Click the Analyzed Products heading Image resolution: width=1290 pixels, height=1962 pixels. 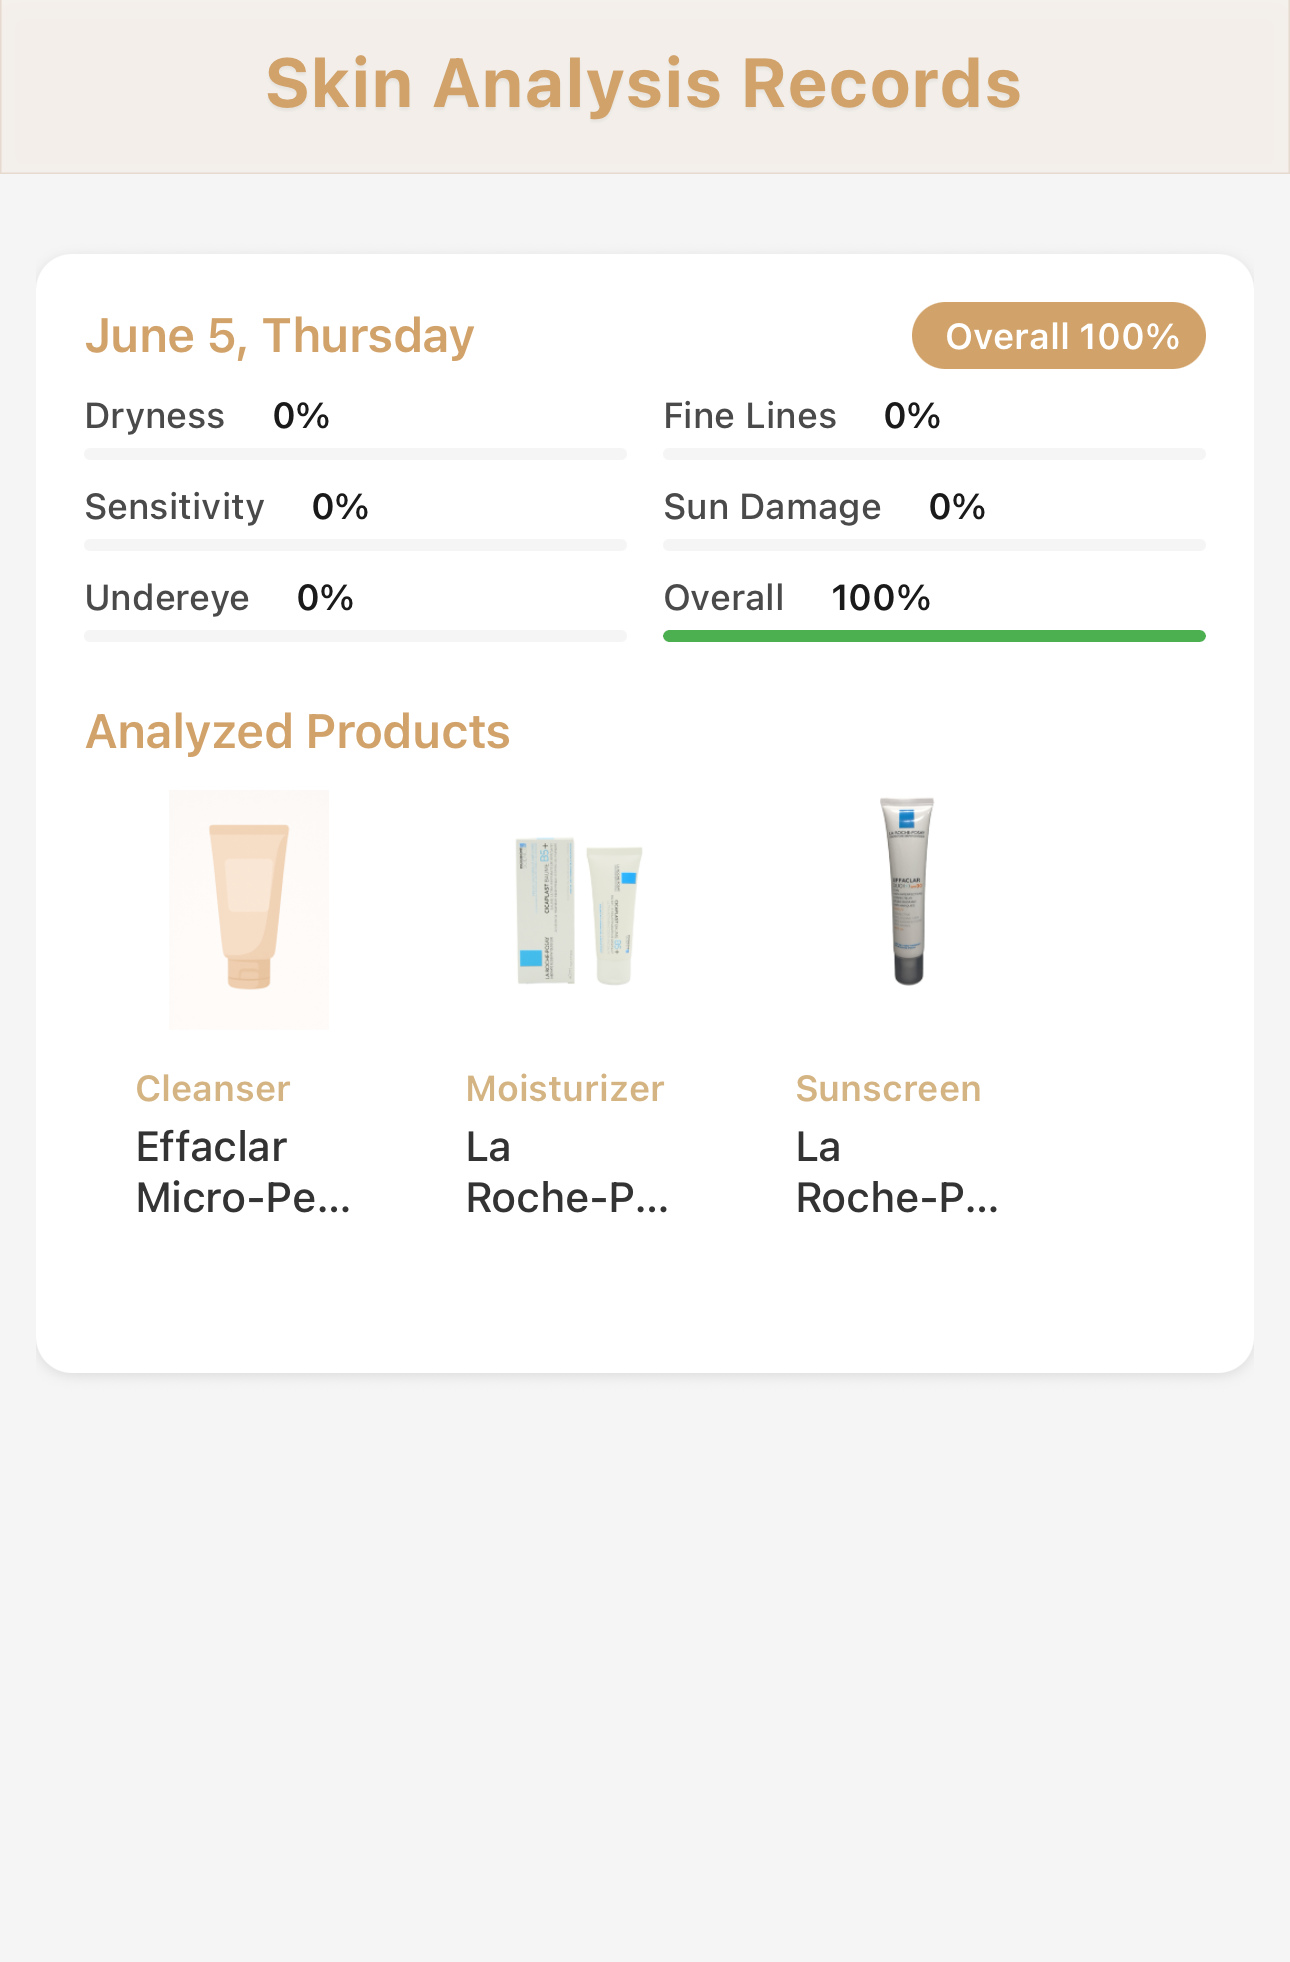(298, 731)
